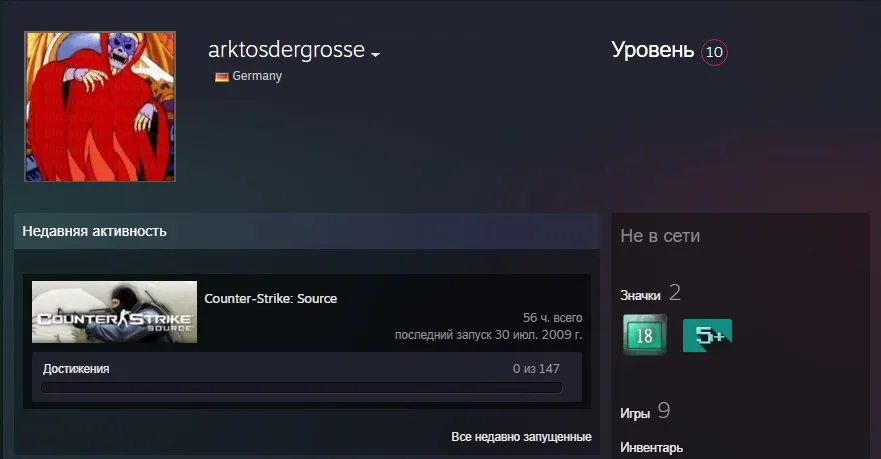Open the Игры games link
Viewport: 881px width, 459px height.
635,413
